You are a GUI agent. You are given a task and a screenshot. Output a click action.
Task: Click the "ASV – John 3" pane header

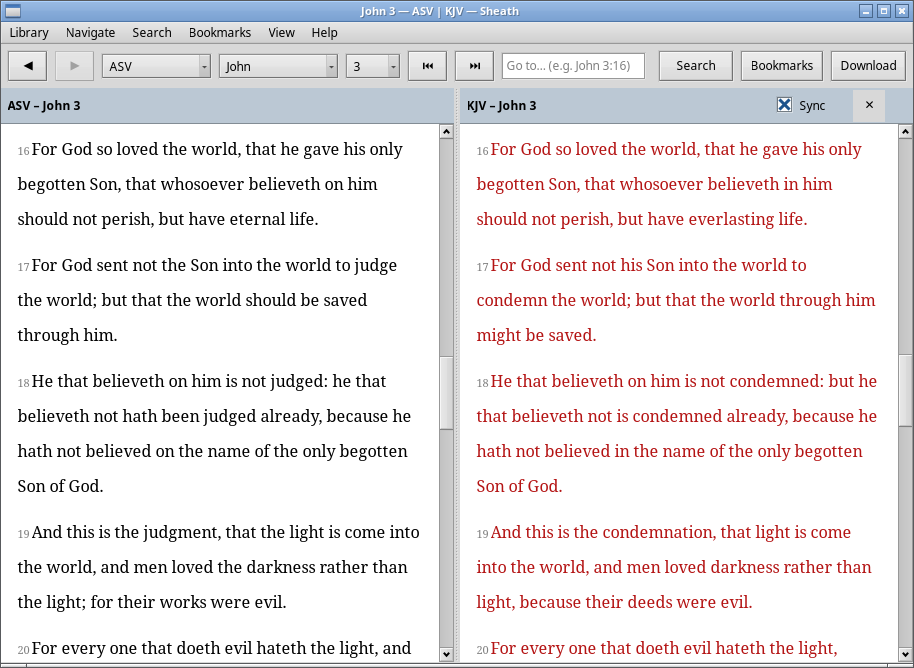(44, 106)
